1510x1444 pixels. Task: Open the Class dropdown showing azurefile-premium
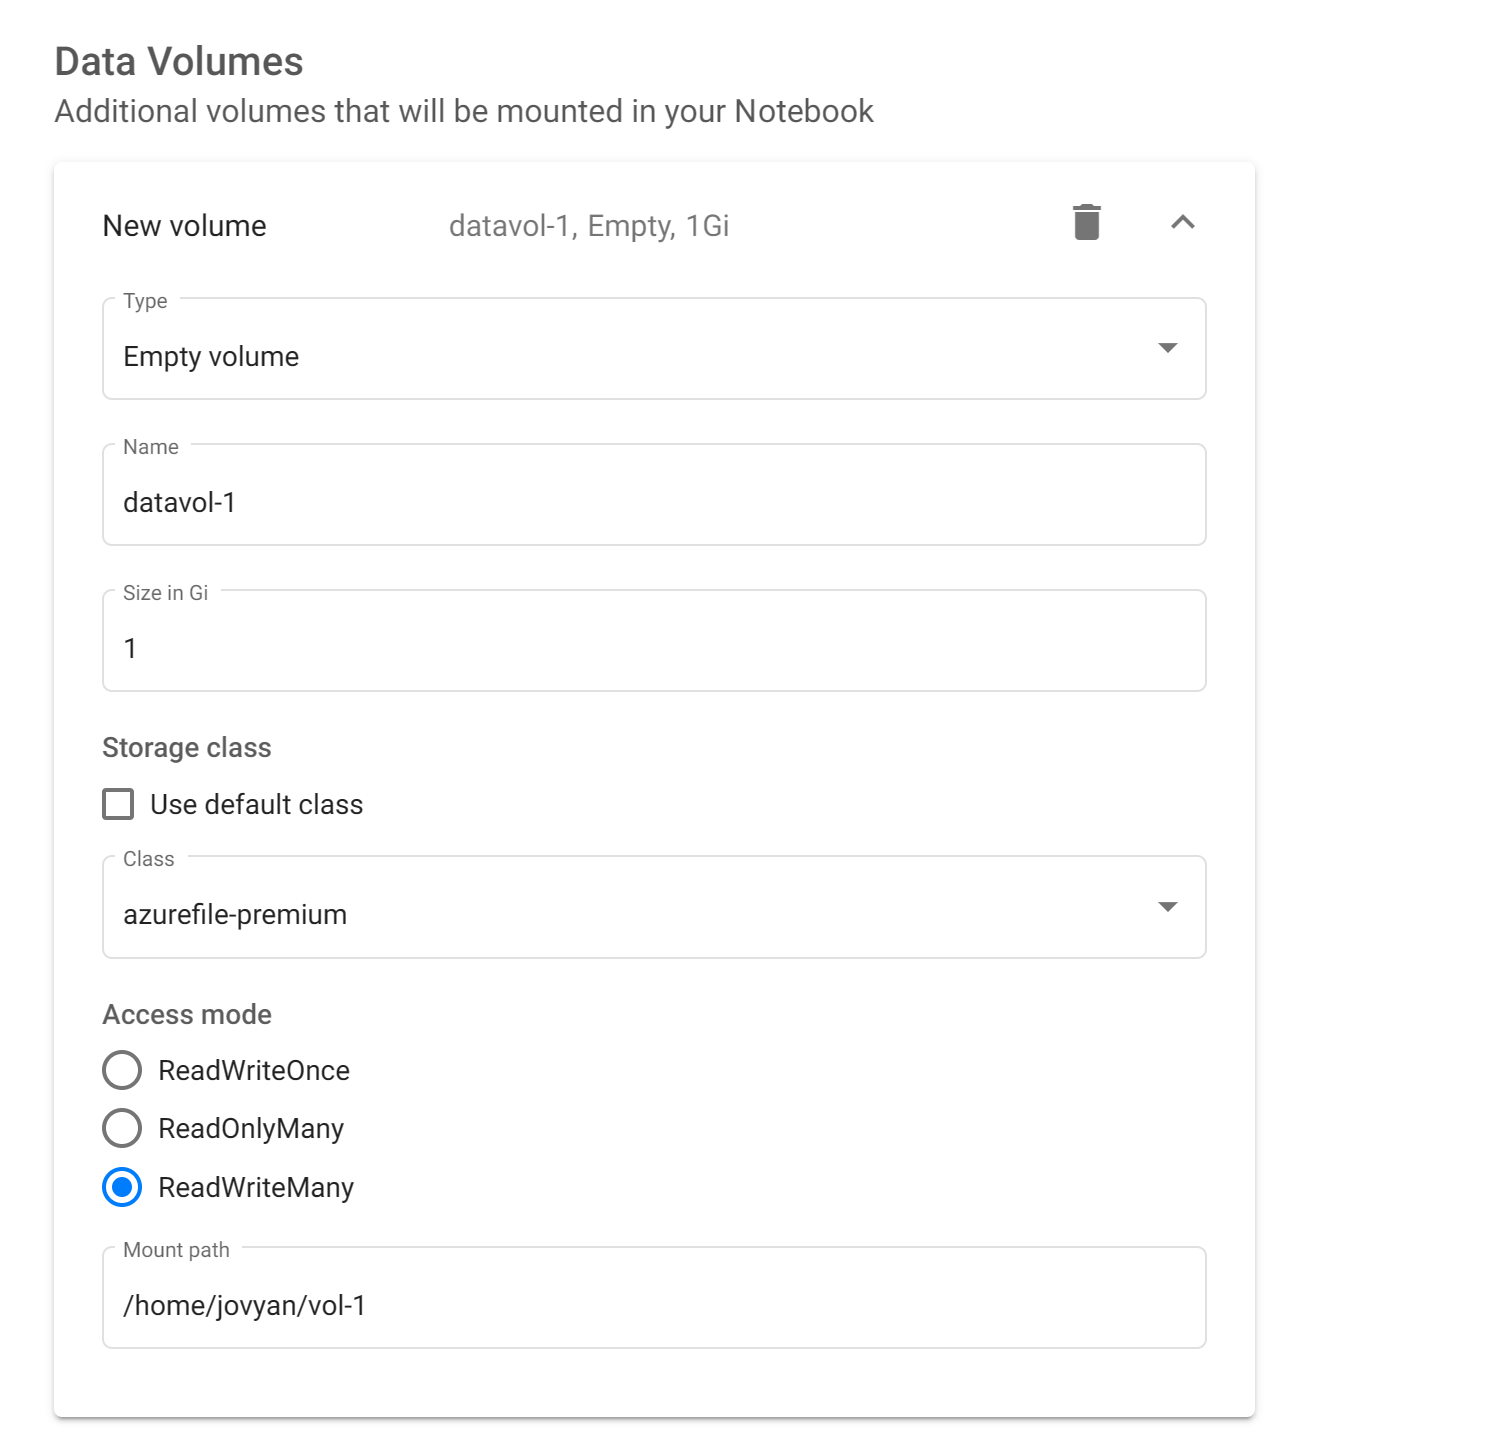[640, 914]
